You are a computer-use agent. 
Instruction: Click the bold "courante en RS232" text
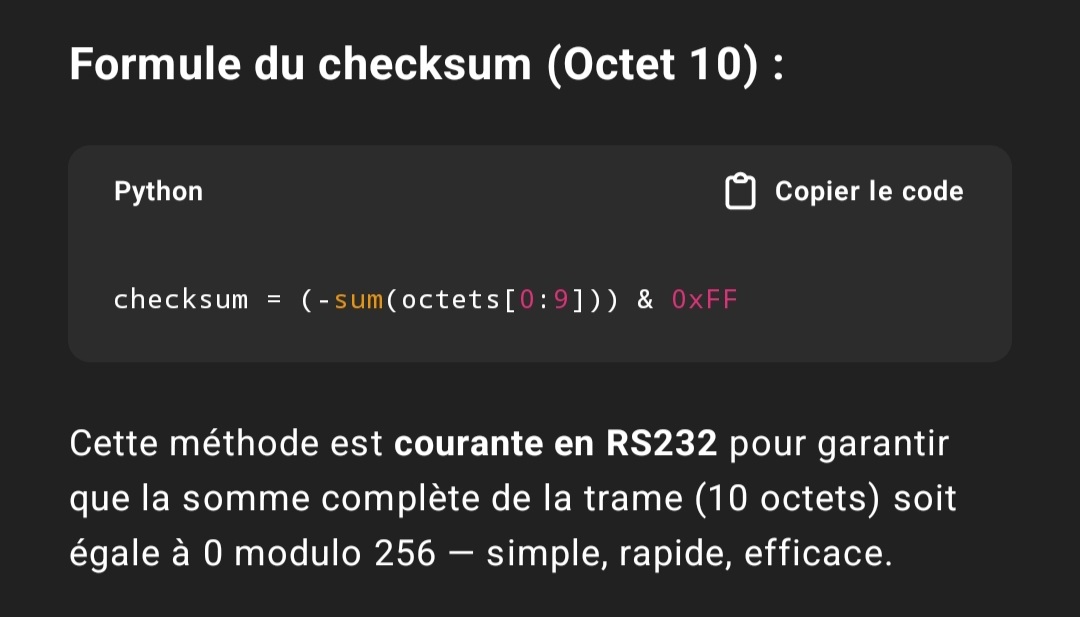[x=556, y=444]
